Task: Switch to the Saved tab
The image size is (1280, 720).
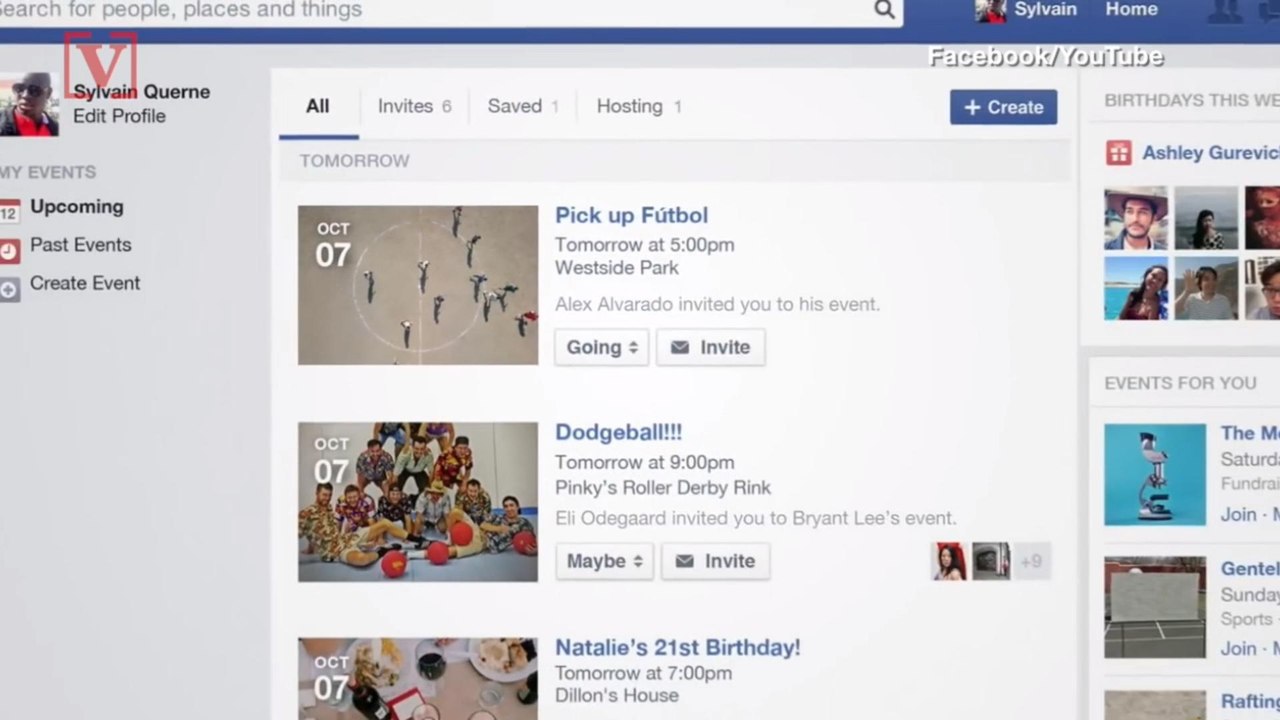Action: (523, 106)
